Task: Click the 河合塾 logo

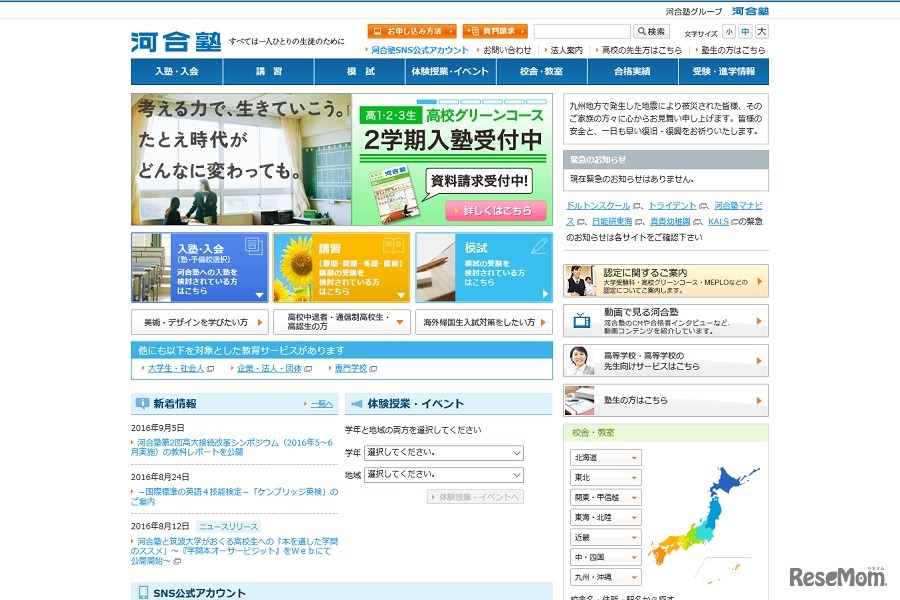Action: pos(176,42)
